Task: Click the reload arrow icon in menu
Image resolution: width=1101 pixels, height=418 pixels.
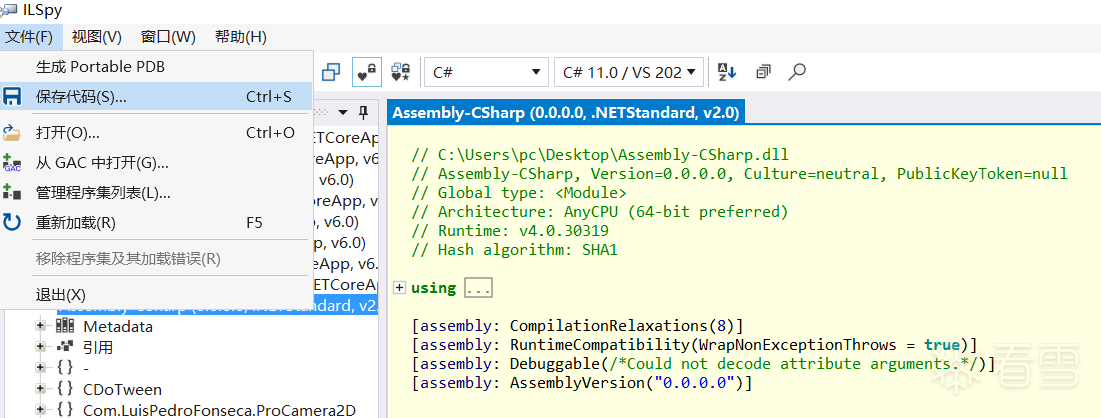Action: pos(12,223)
